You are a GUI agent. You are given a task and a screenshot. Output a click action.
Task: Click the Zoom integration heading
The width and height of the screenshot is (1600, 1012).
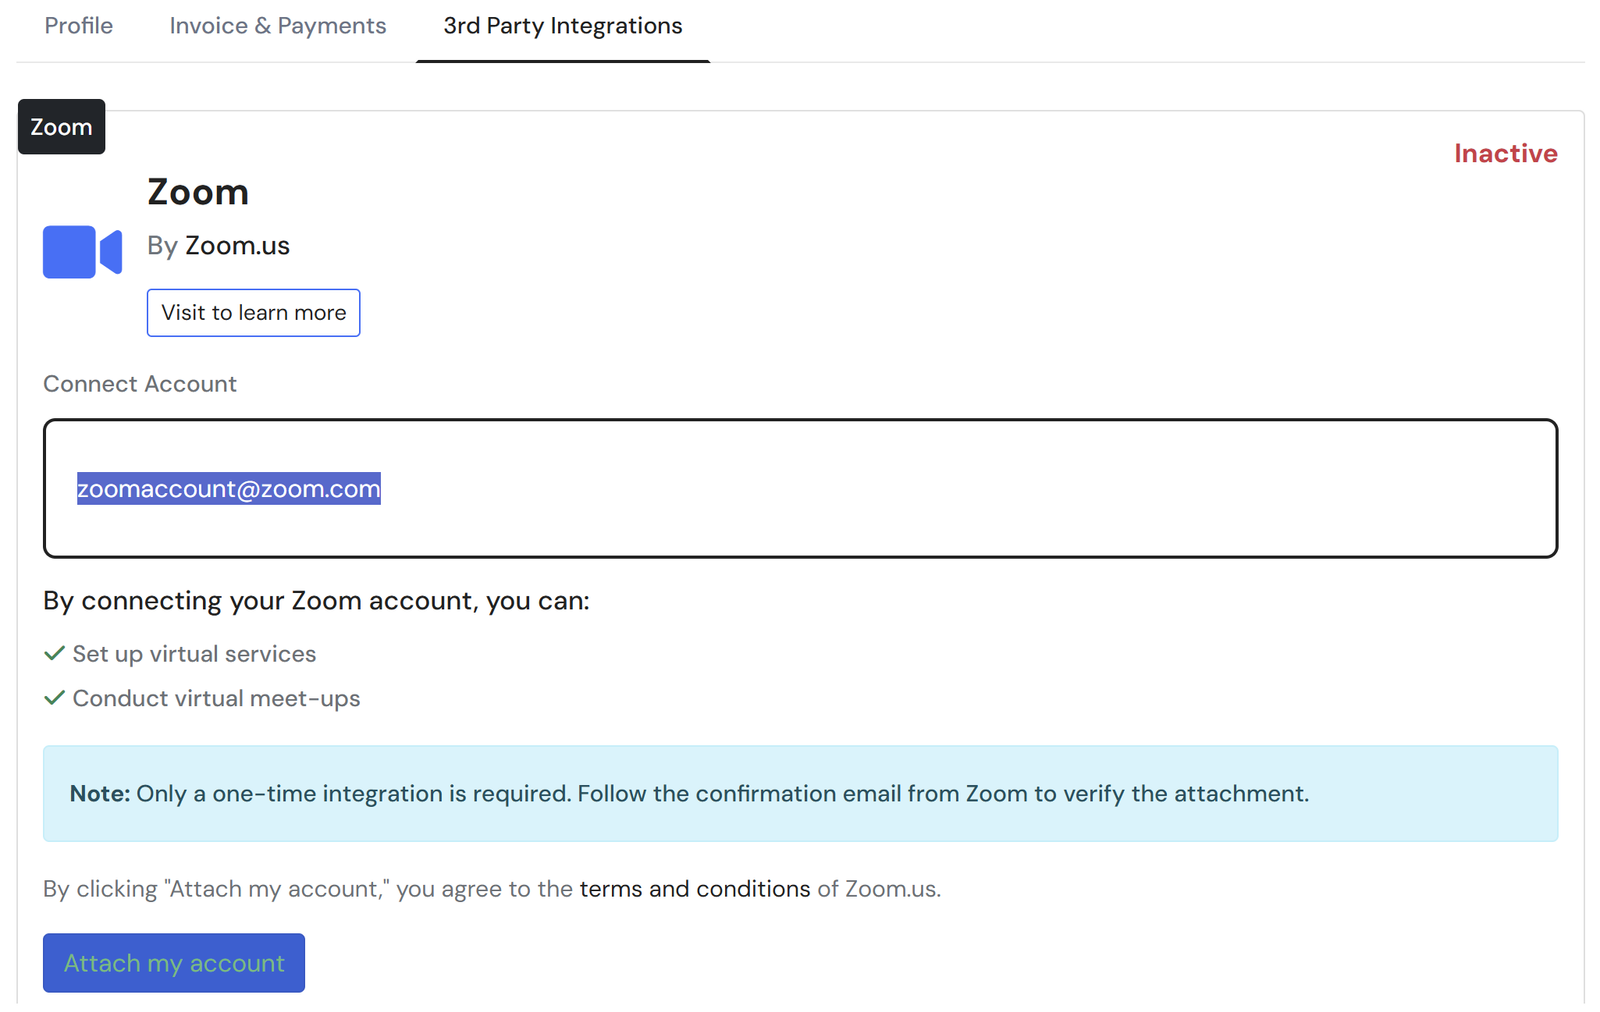pos(198,192)
